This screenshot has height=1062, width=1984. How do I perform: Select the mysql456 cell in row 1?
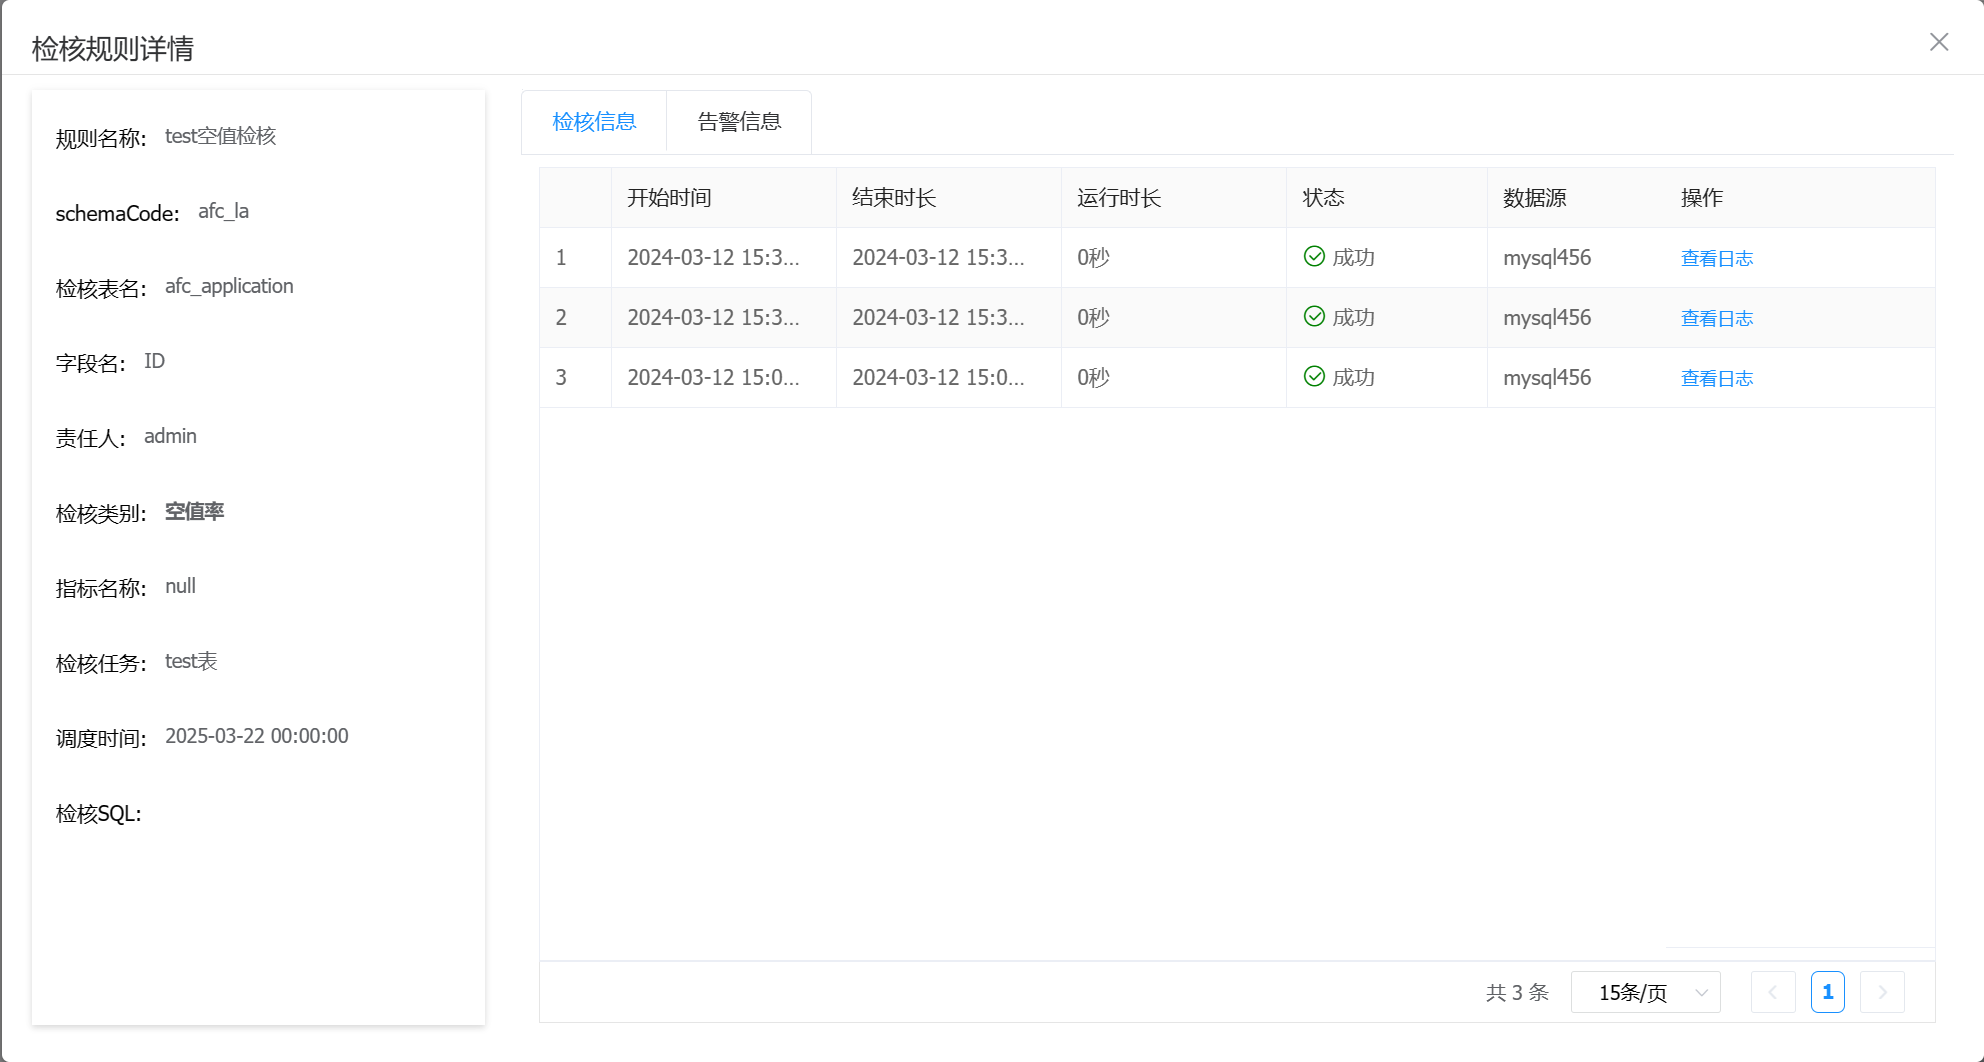pos(1547,258)
